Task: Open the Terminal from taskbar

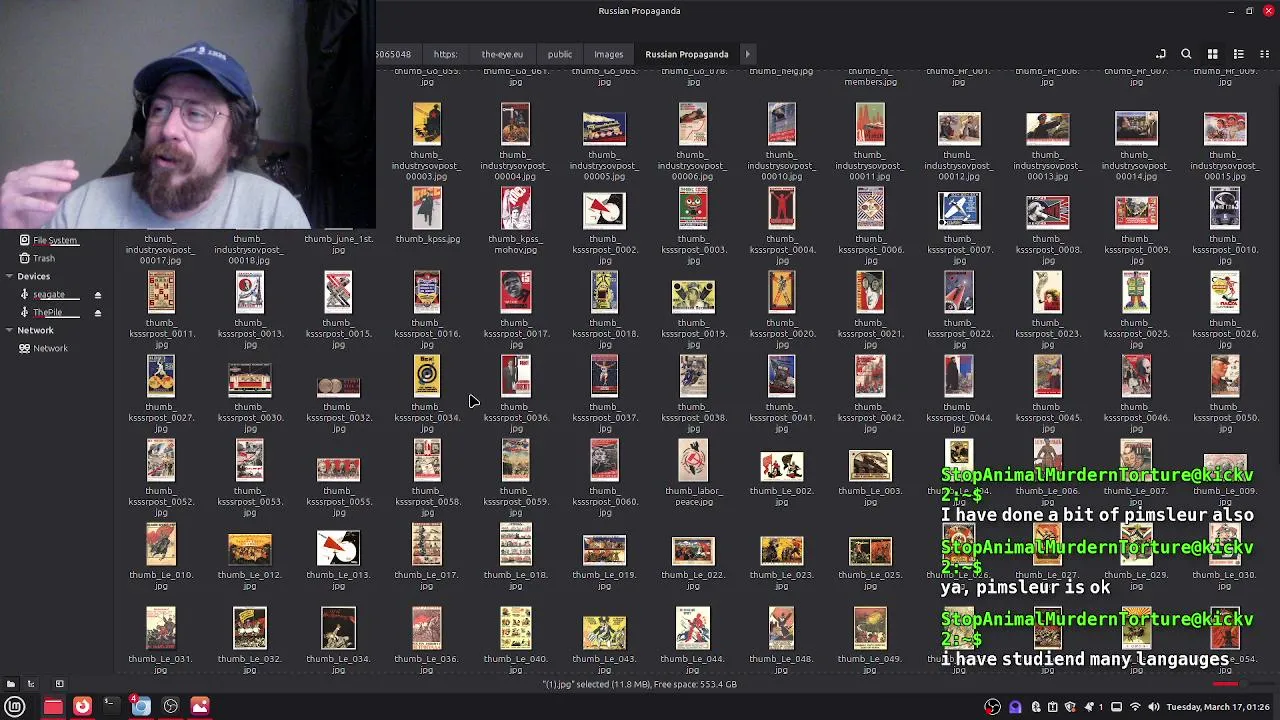Action: (x=111, y=706)
